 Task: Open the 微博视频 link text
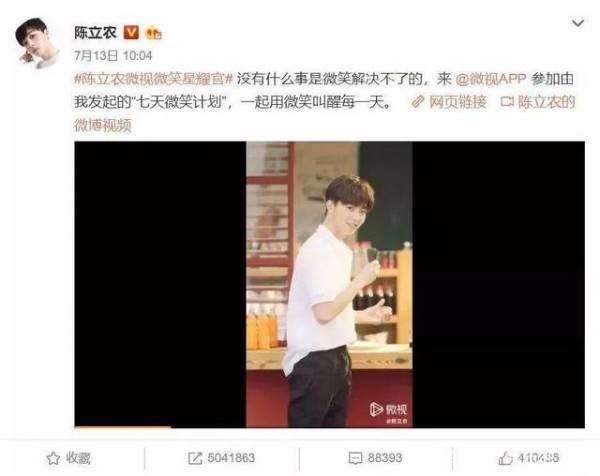point(103,125)
